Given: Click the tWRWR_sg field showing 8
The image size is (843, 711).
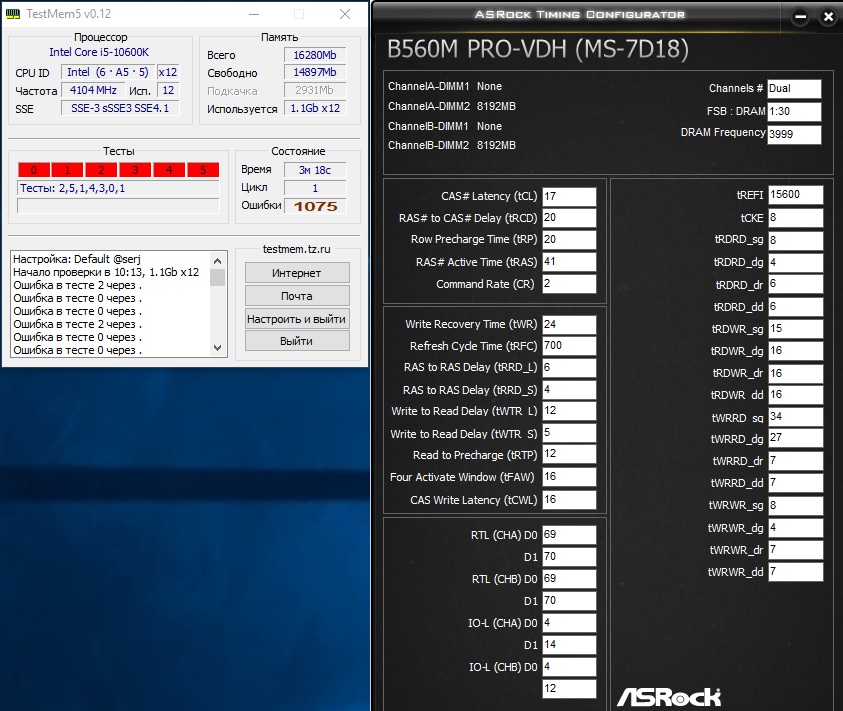Looking at the screenshot, I should coord(796,506).
